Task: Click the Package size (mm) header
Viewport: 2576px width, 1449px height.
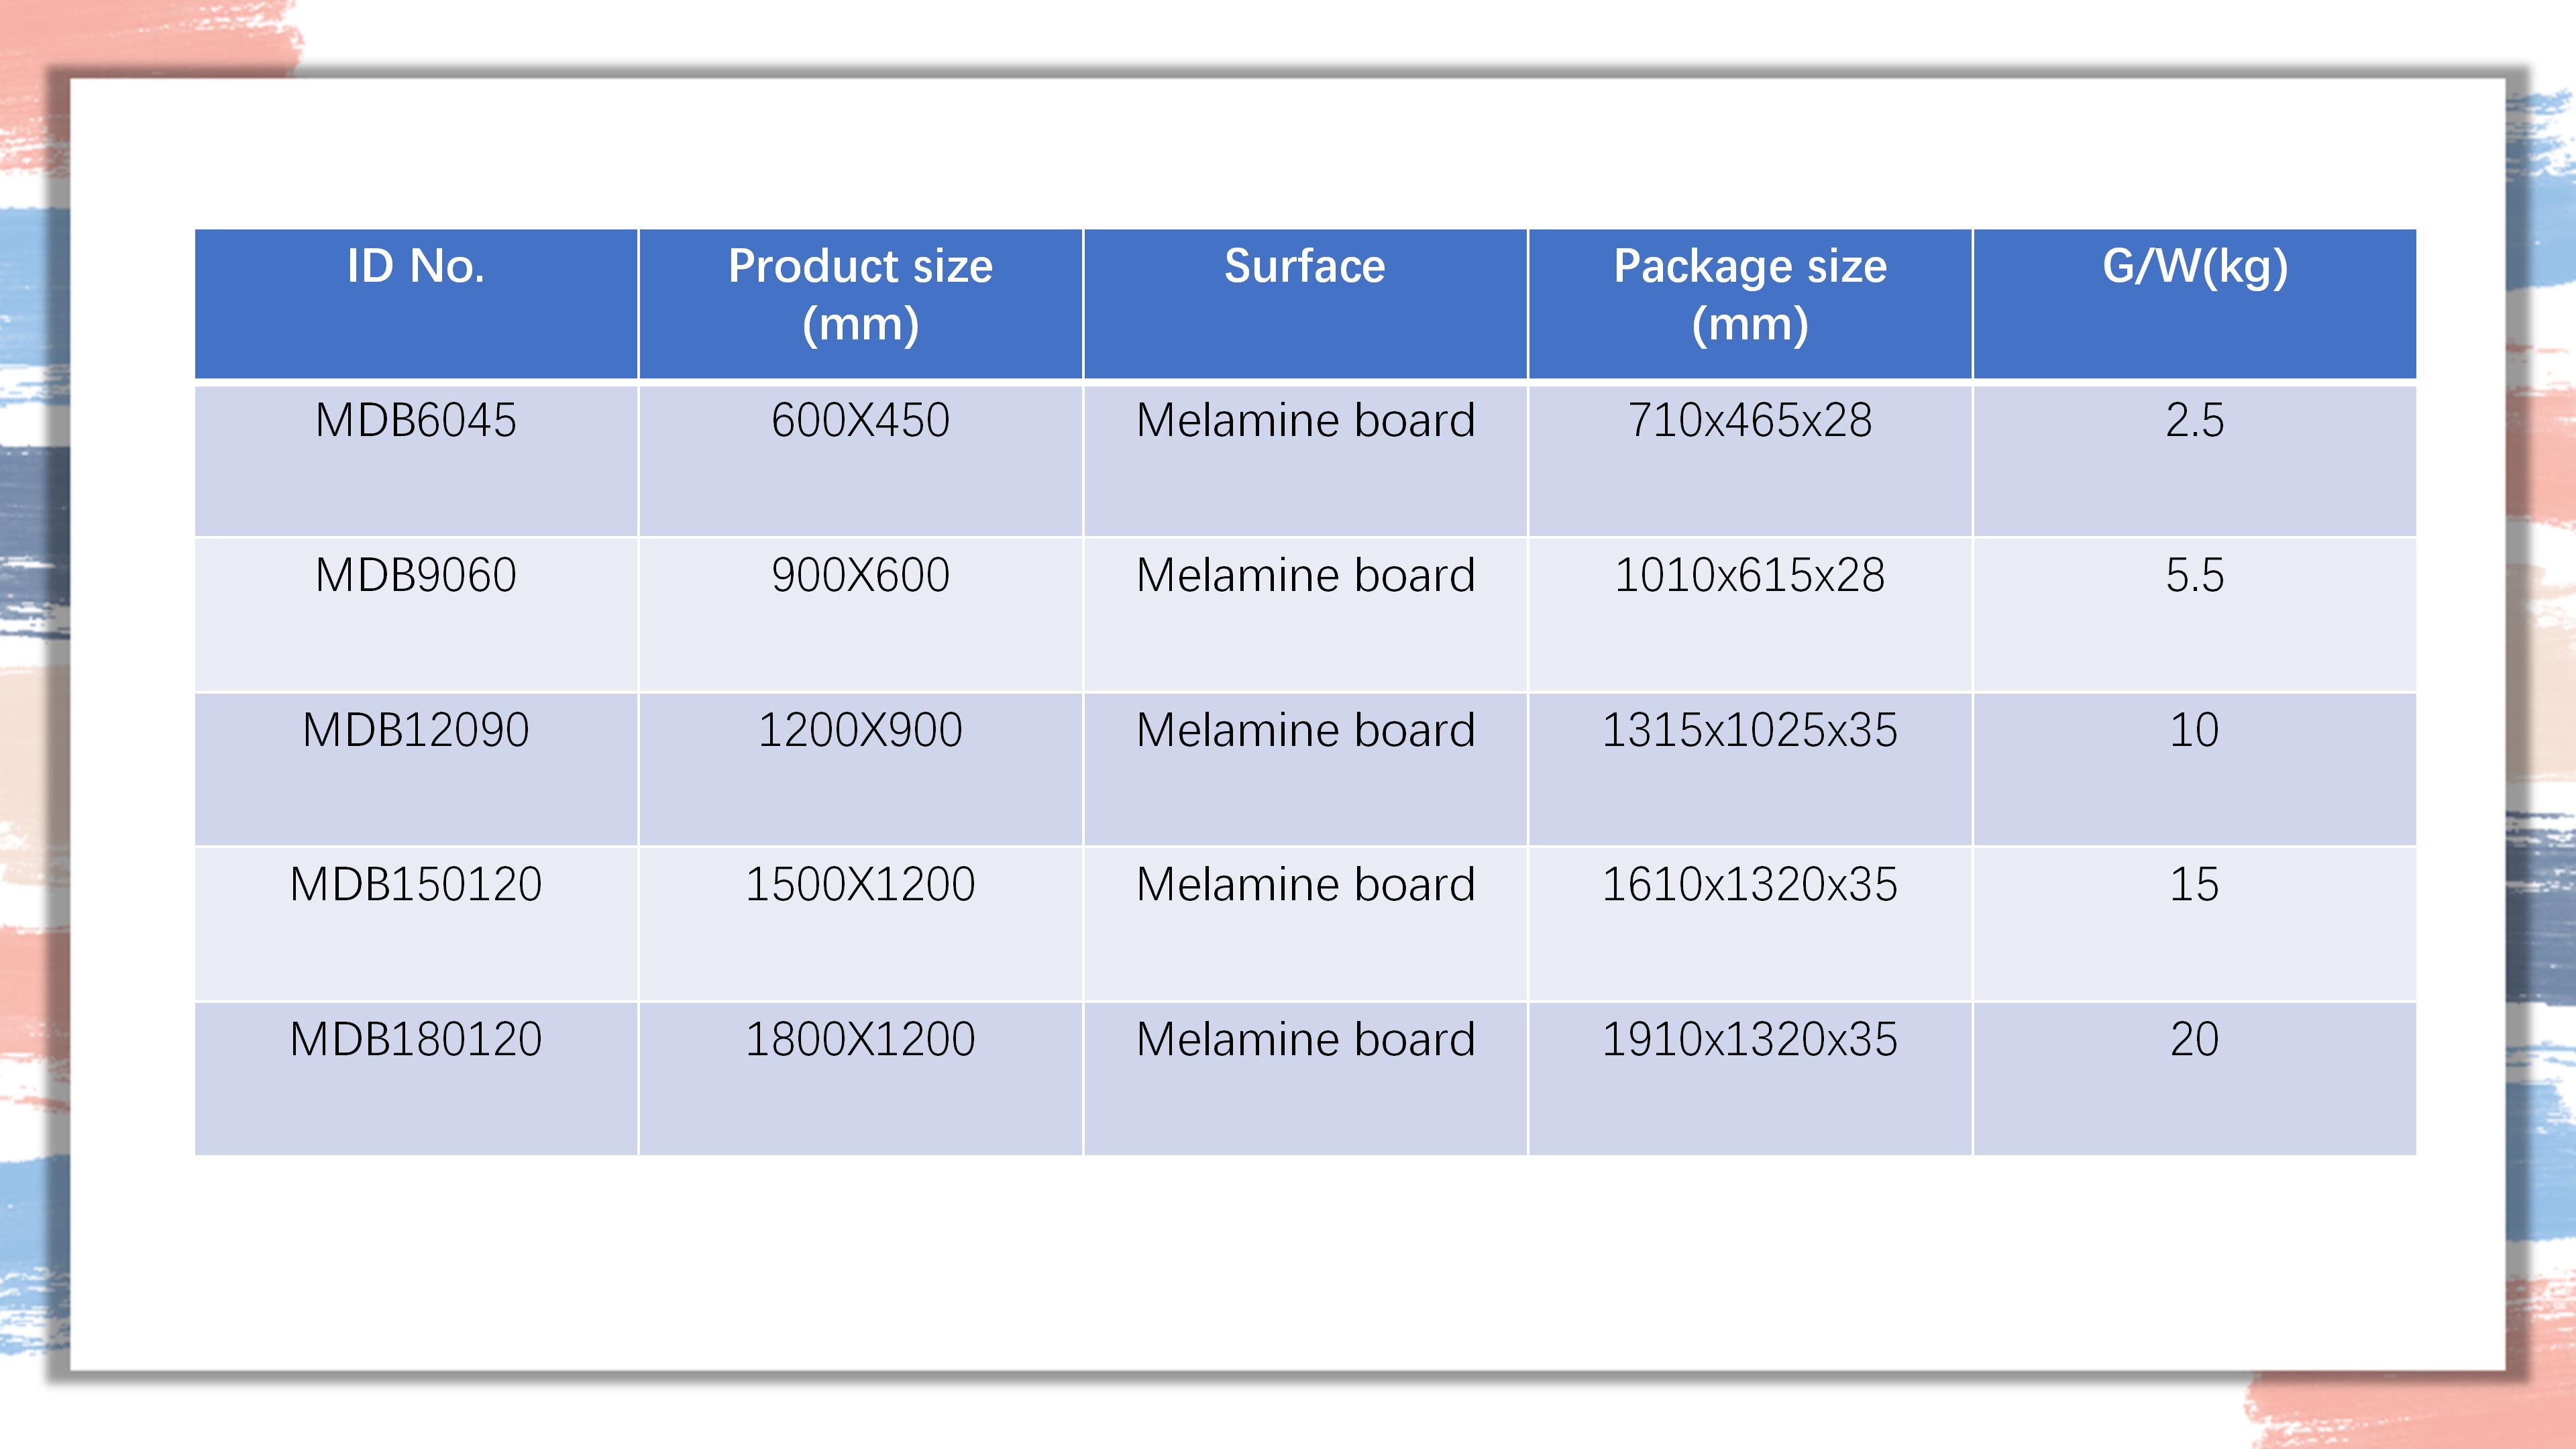Action: (1750, 304)
